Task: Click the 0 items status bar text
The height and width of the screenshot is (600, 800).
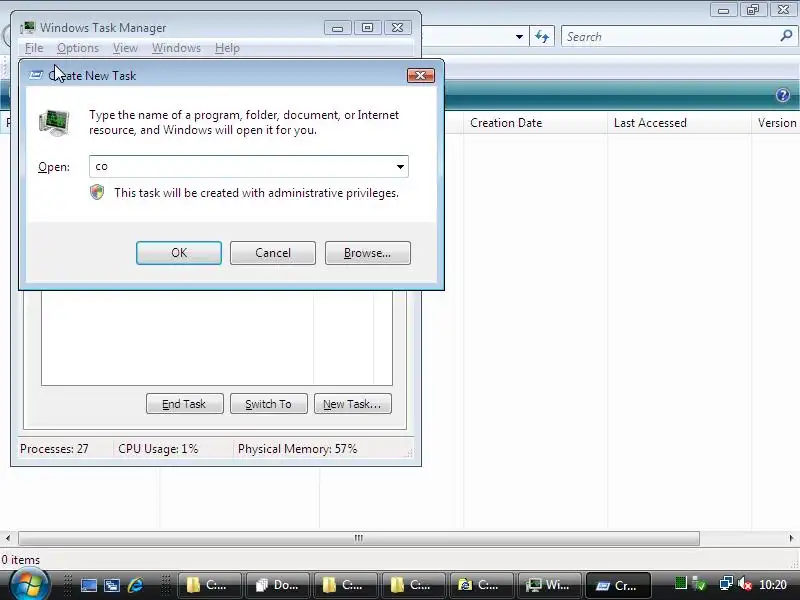Action: pos(20,560)
